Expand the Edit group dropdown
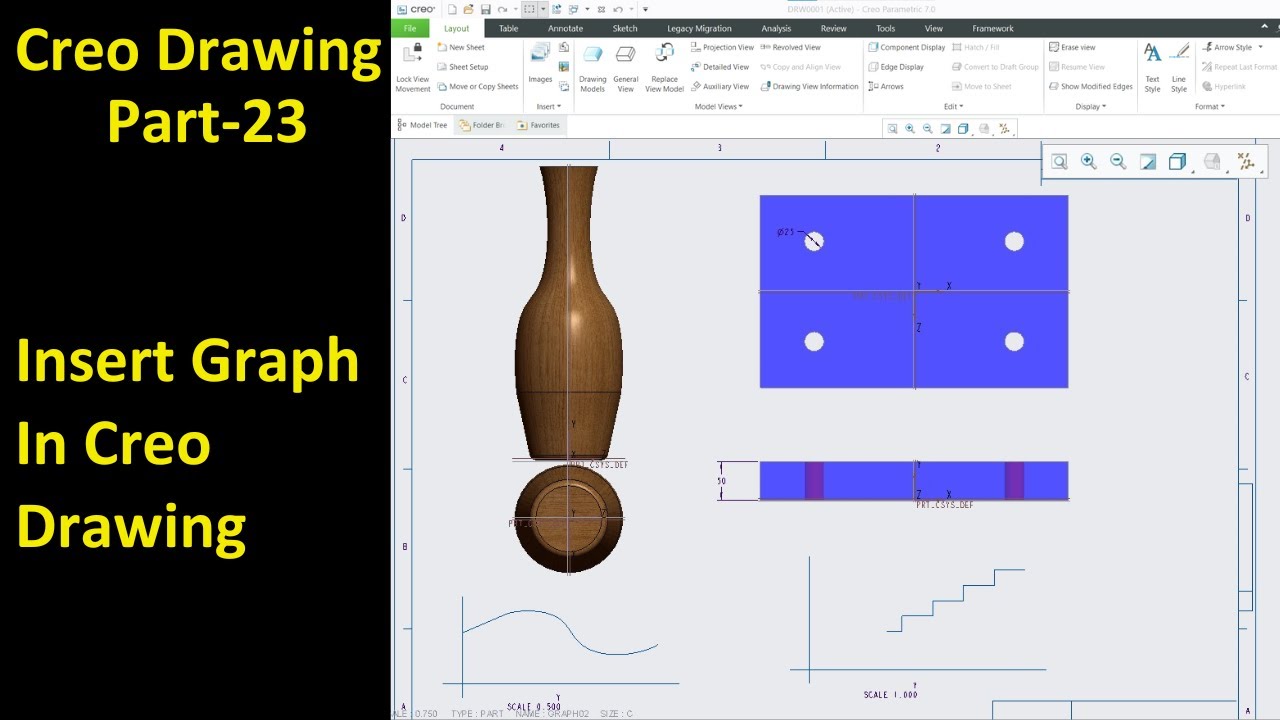This screenshot has width=1280, height=720. (954, 106)
